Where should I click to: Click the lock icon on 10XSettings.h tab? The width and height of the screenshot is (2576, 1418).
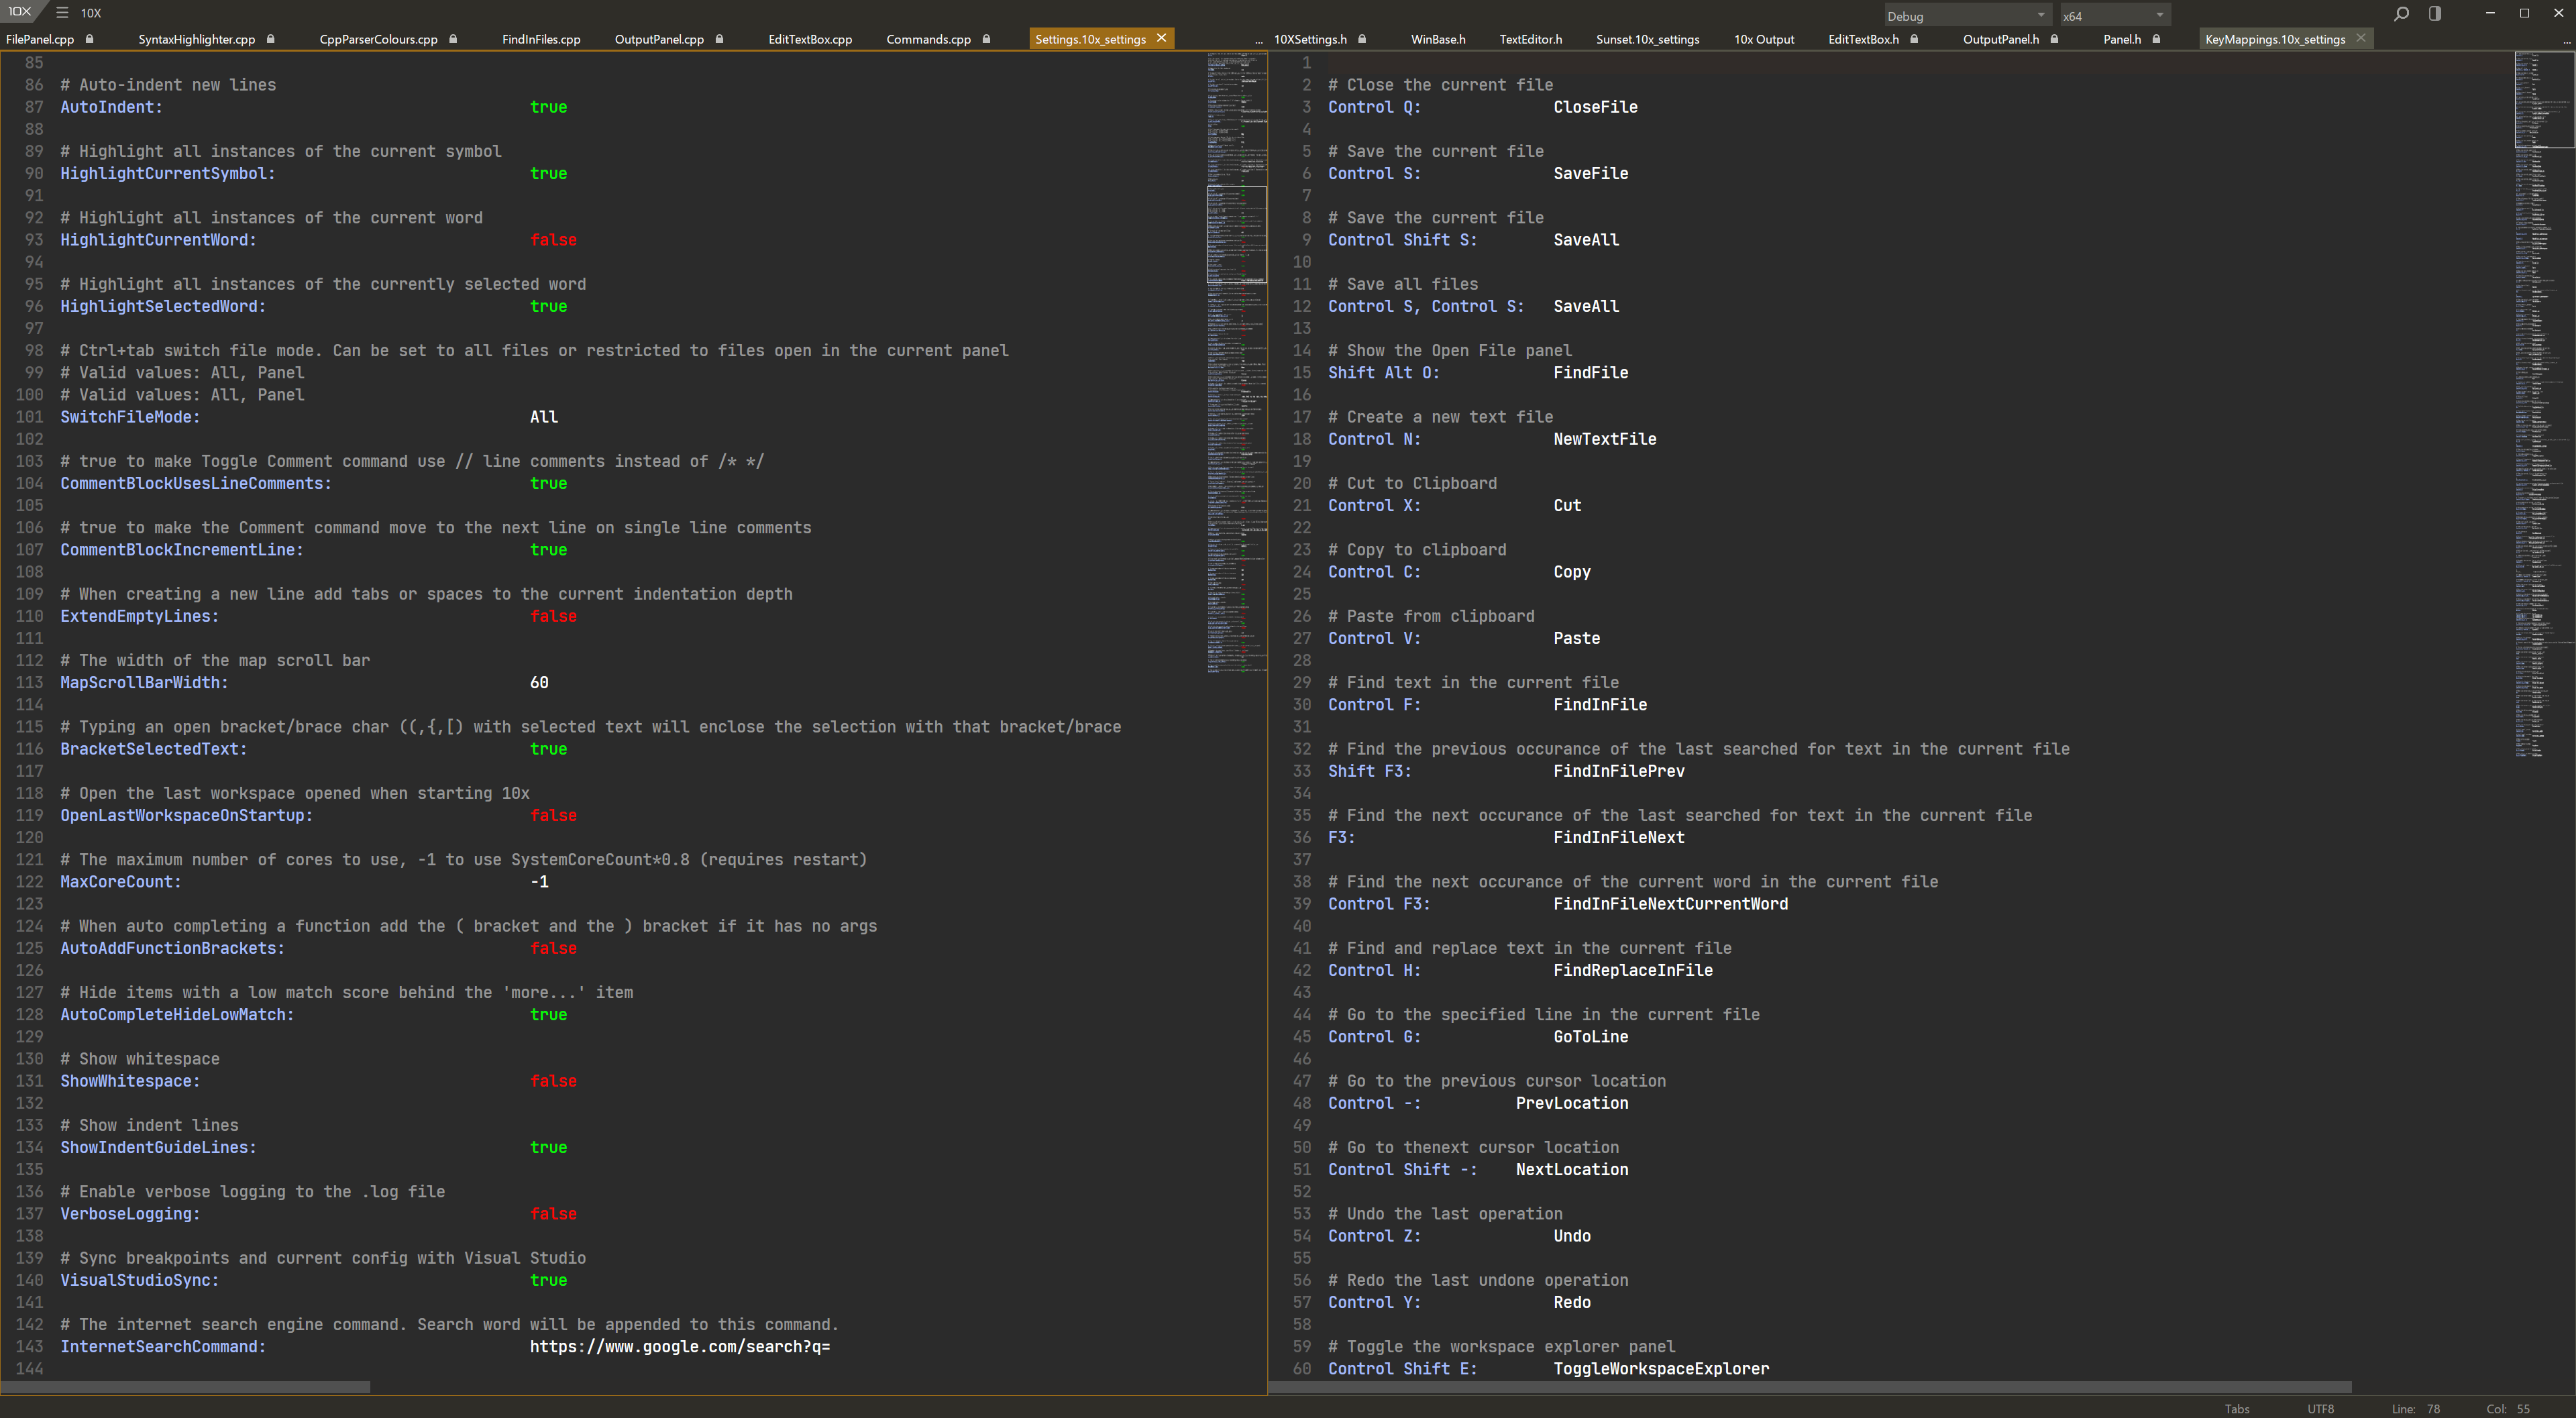pos(1362,39)
